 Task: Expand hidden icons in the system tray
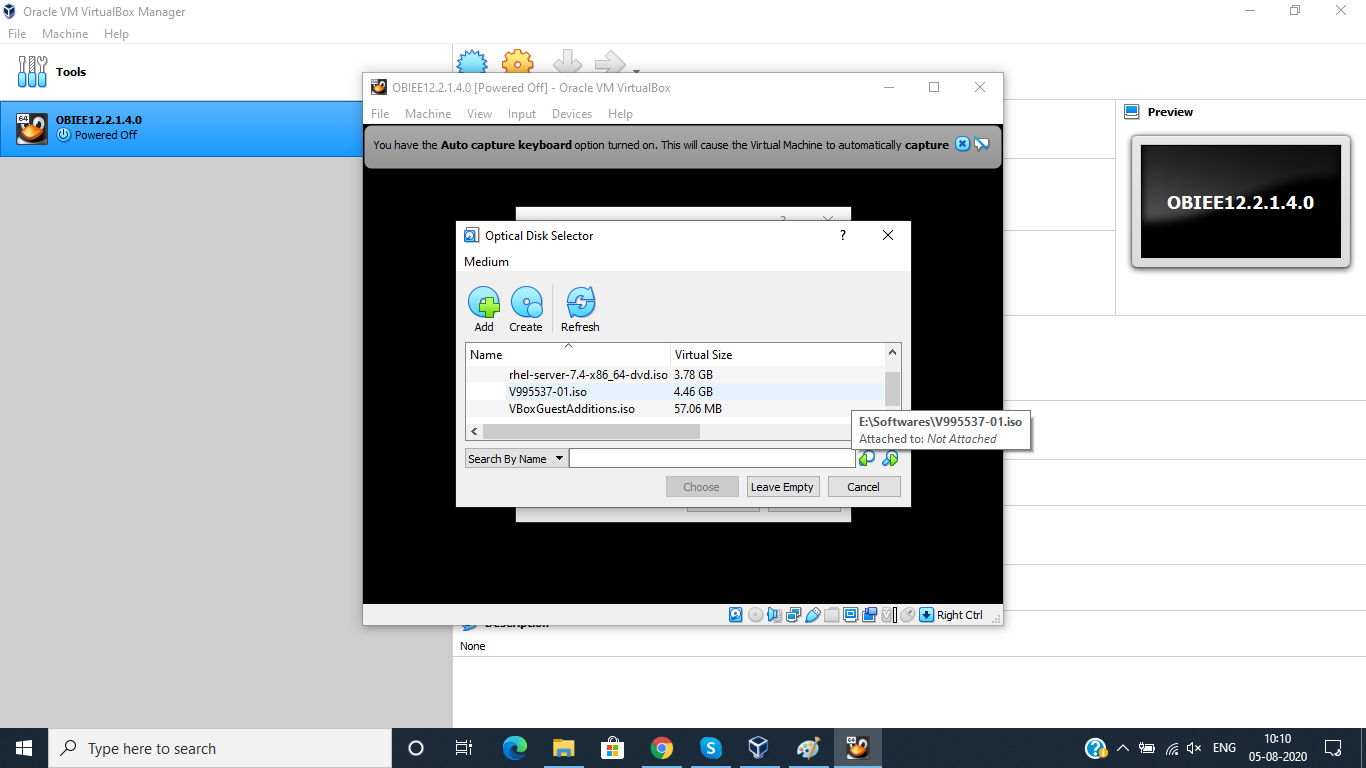pyautogui.click(x=1122, y=747)
